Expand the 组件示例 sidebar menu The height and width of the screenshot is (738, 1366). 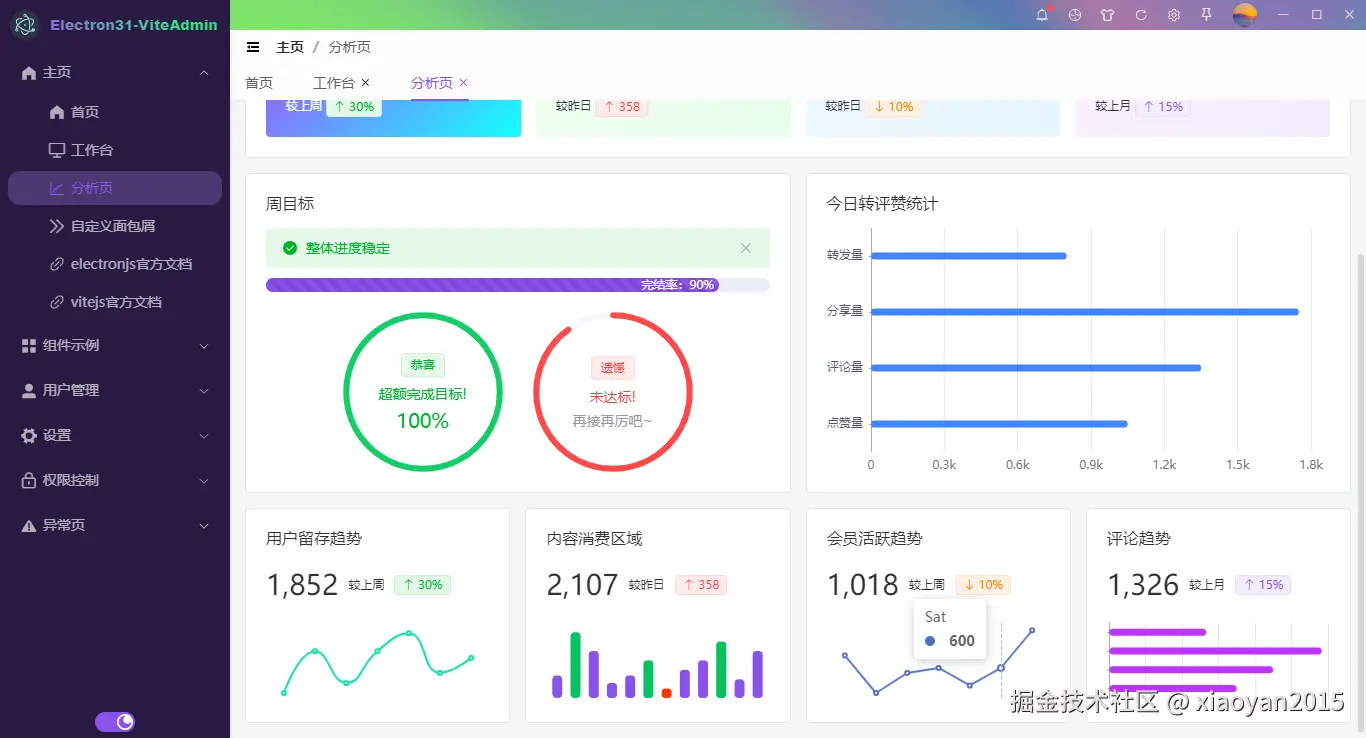(x=113, y=346)
